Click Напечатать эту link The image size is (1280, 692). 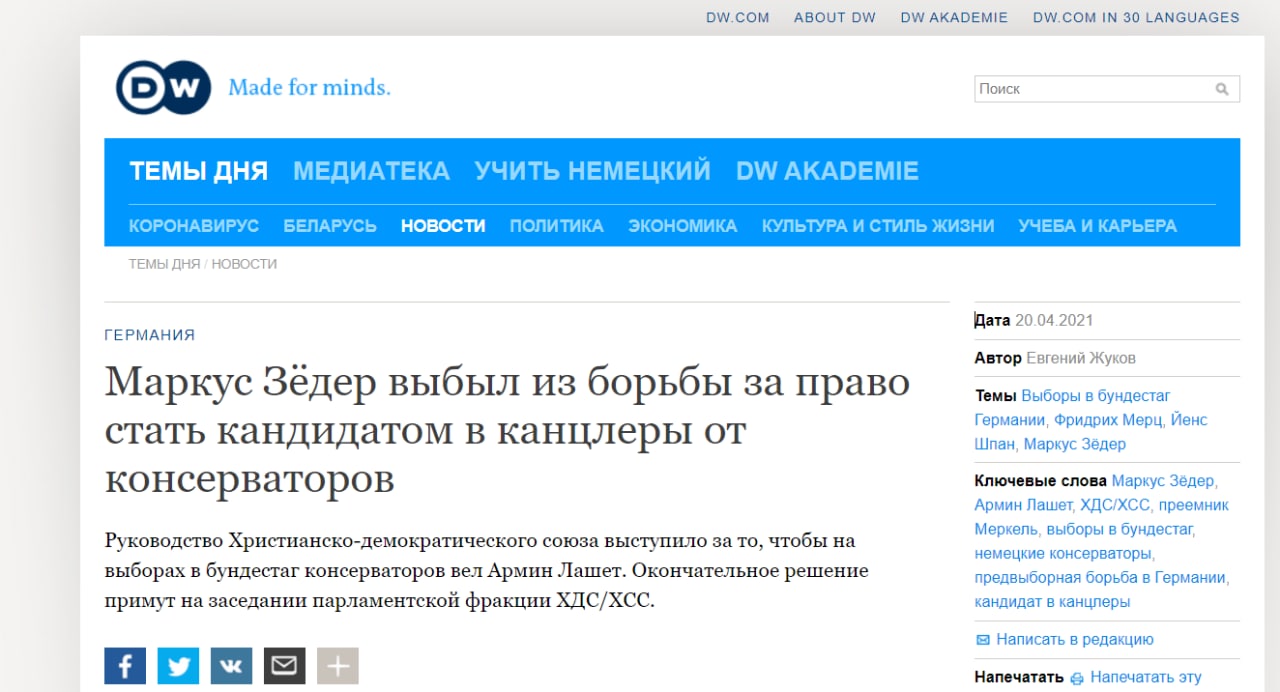coord(1146,677)
